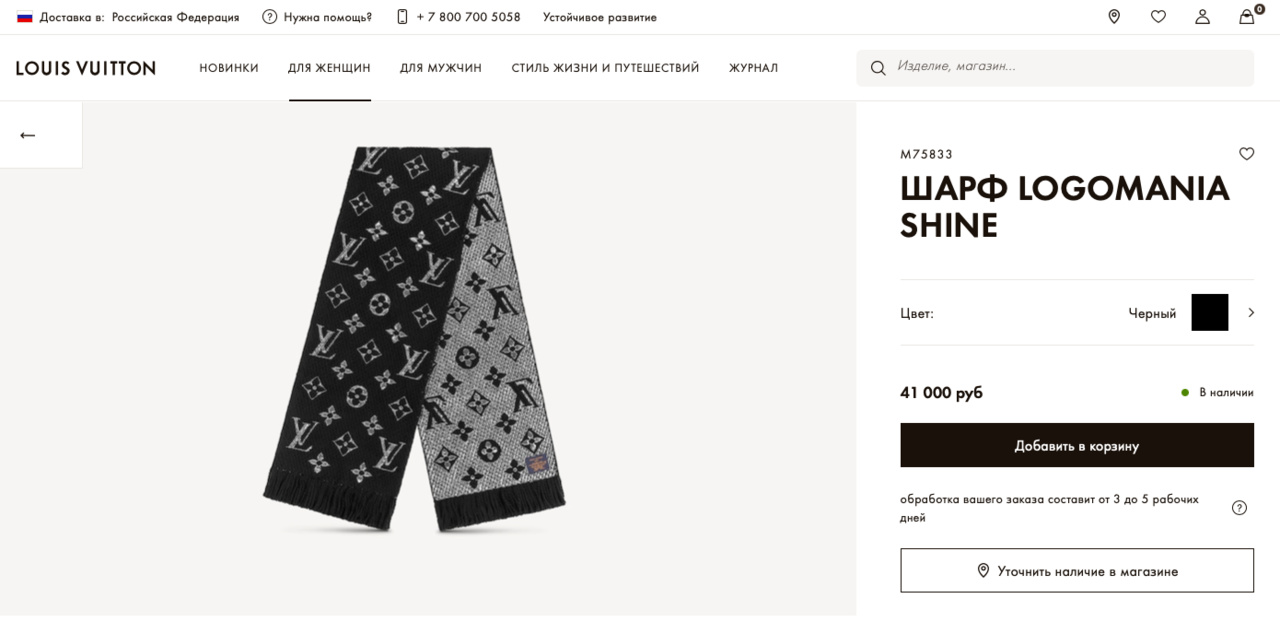
Task: Click the back arrow icon
Action: (28, 135)
